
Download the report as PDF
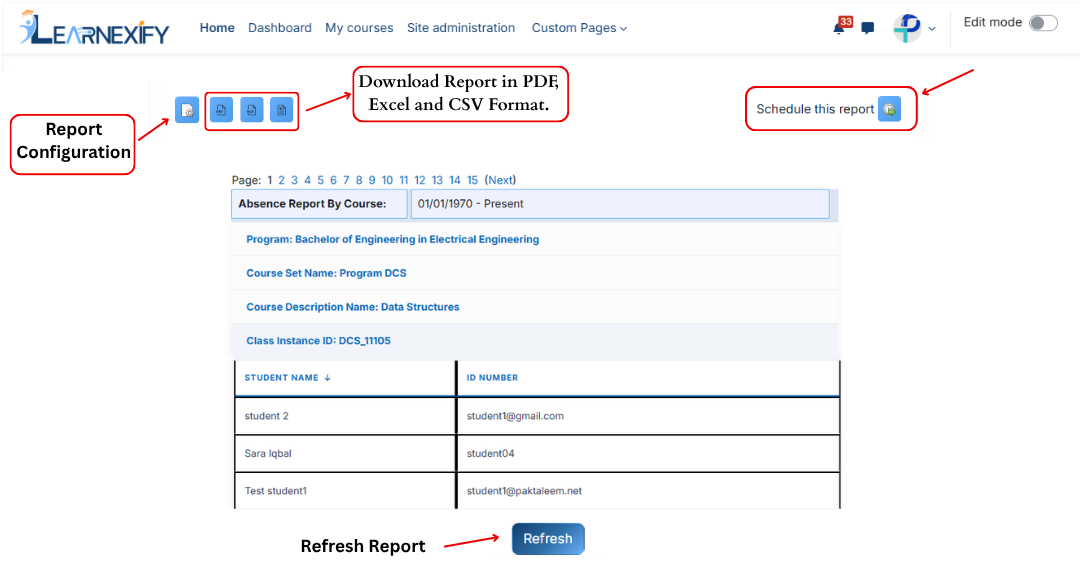point(221,109)
